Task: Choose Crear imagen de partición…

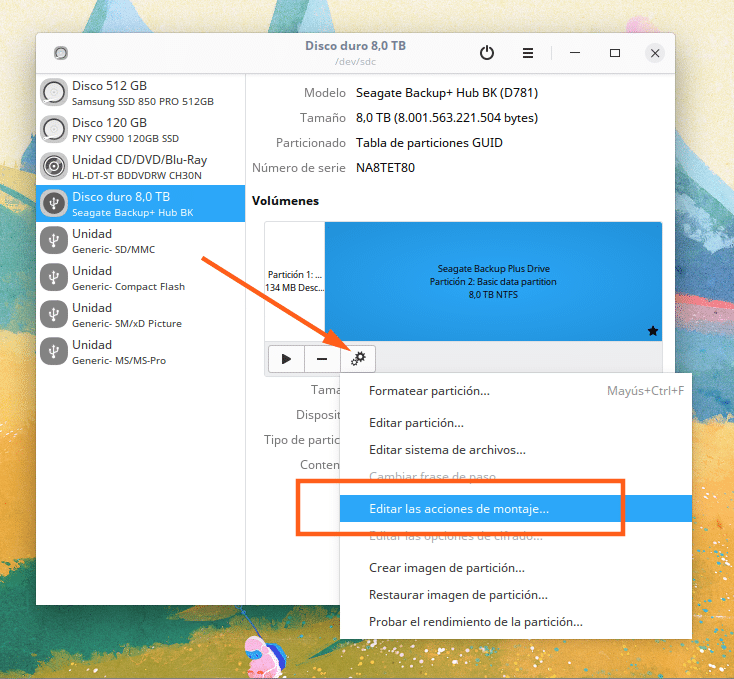Action: click(516, 568)
